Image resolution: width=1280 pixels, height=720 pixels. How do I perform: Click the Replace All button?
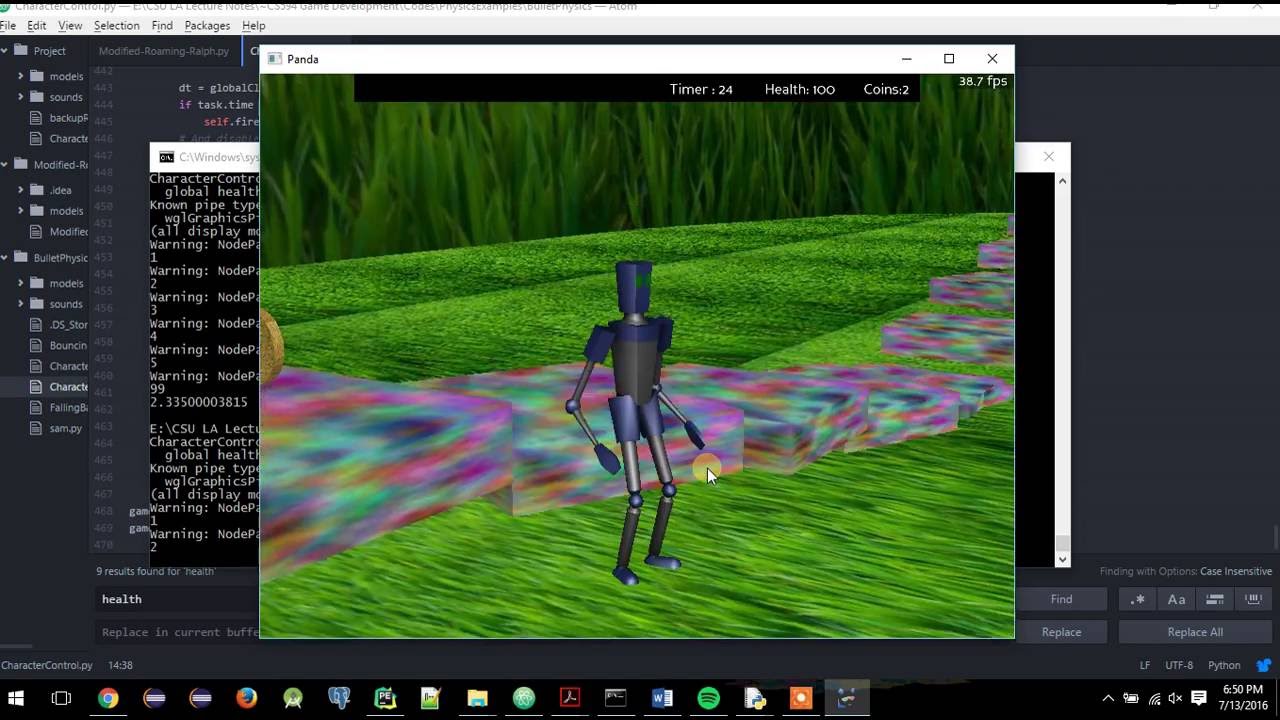coord(1195,632)
